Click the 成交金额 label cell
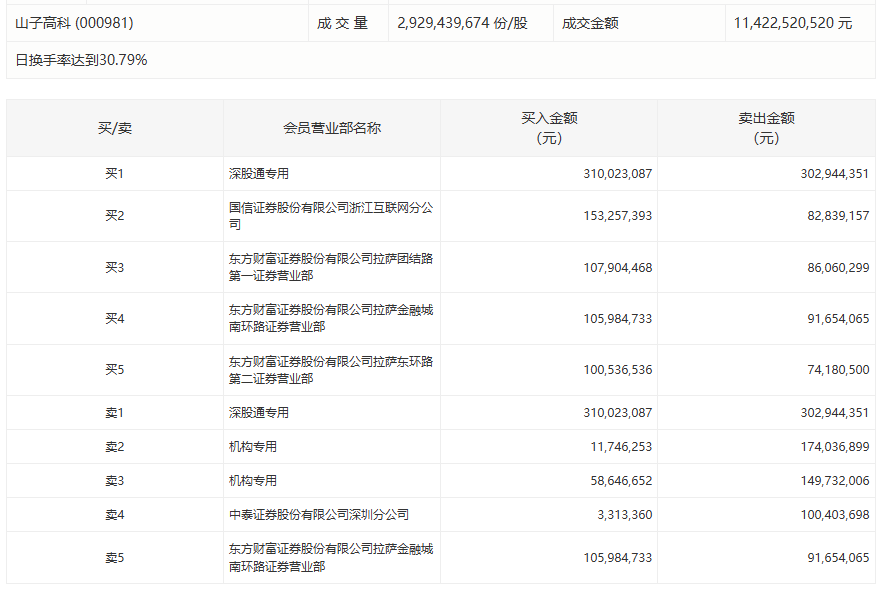This screenshot has width=879, height=591. (590, 23)
